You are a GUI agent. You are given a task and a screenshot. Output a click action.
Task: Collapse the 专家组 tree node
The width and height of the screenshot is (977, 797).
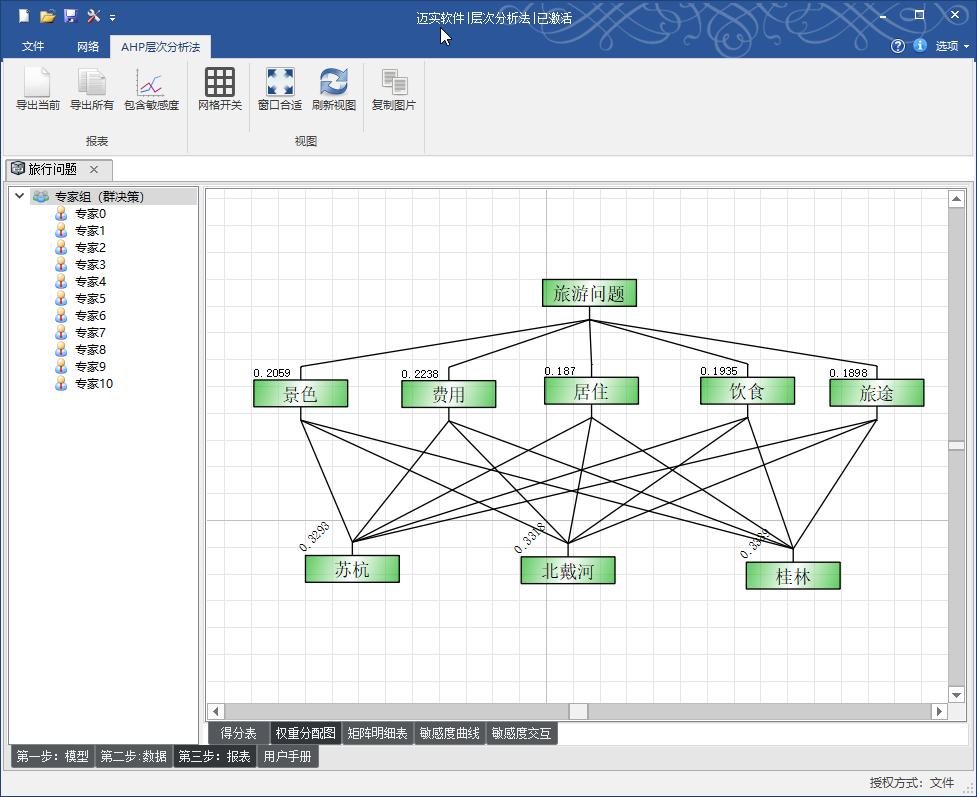point(19,196)
